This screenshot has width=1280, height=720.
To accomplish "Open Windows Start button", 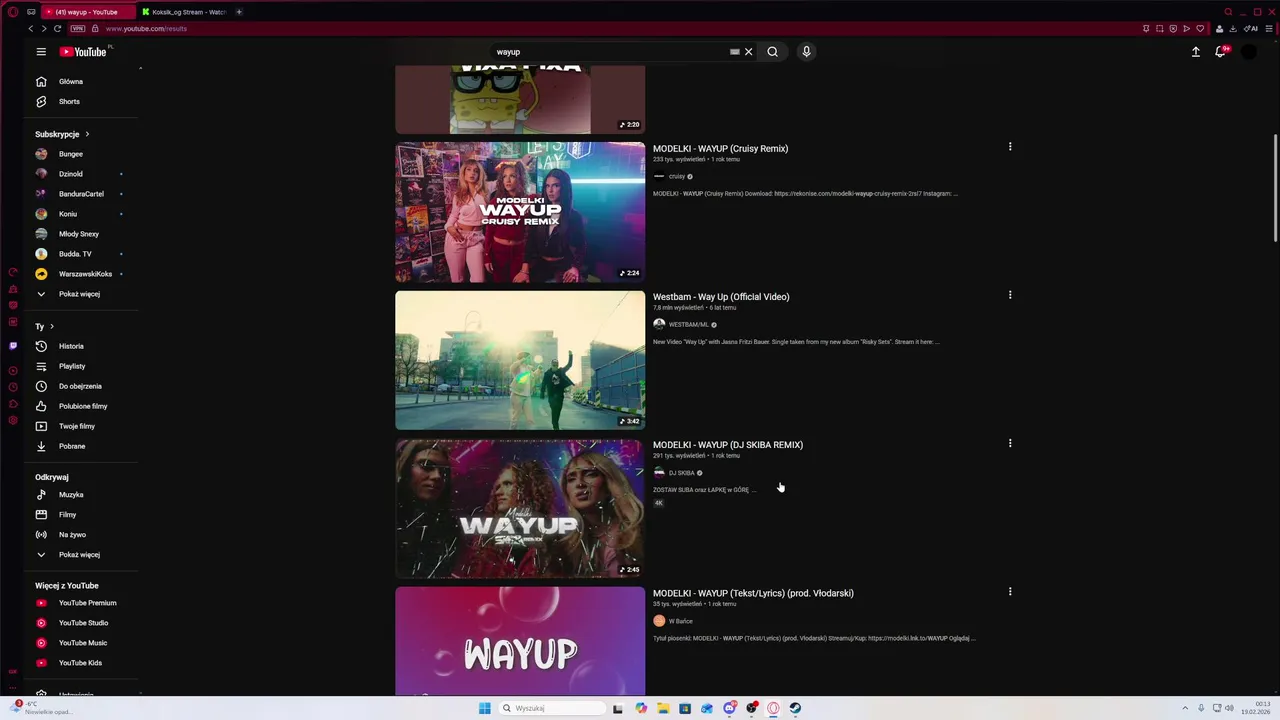I will pyautogui.click(x=484, y=708).
